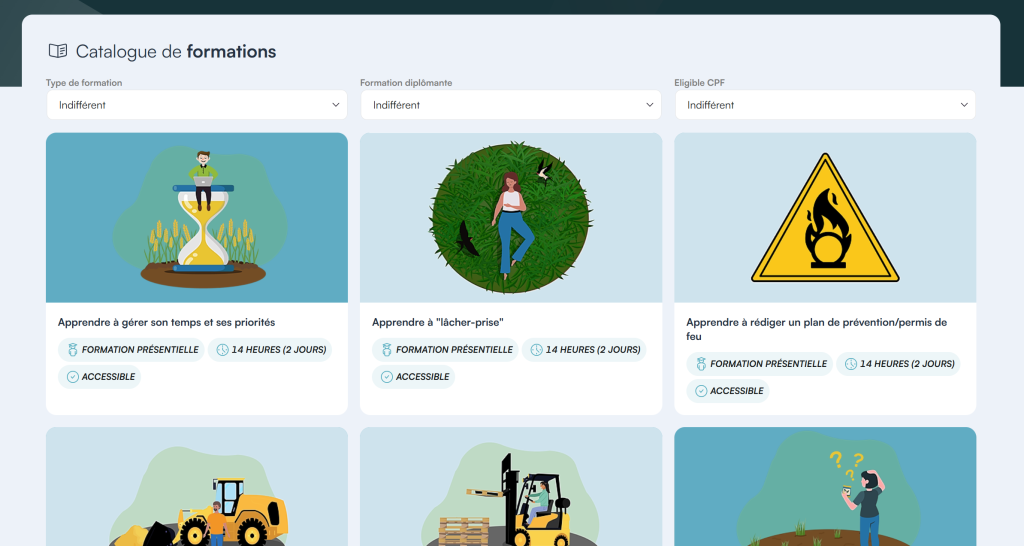Click the open book catalogue icon
Viewport: 1024px width, 546px height.
tap(58, 51)
